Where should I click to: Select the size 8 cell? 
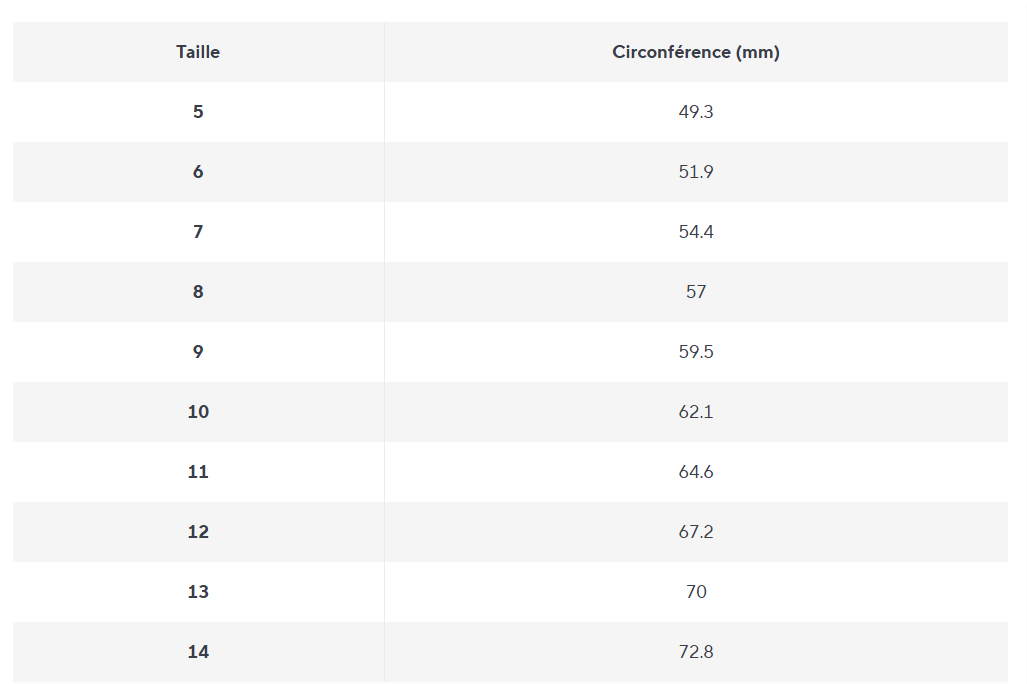click(198, 292)
